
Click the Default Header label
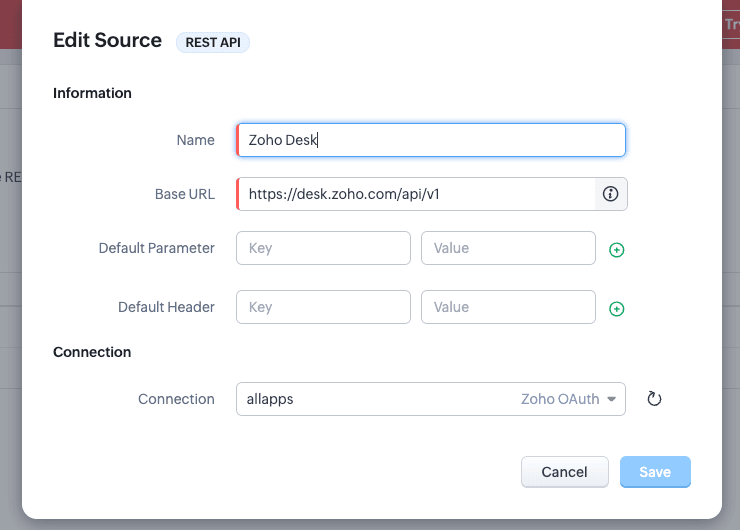pyautogui.click(x=167, y=307)
